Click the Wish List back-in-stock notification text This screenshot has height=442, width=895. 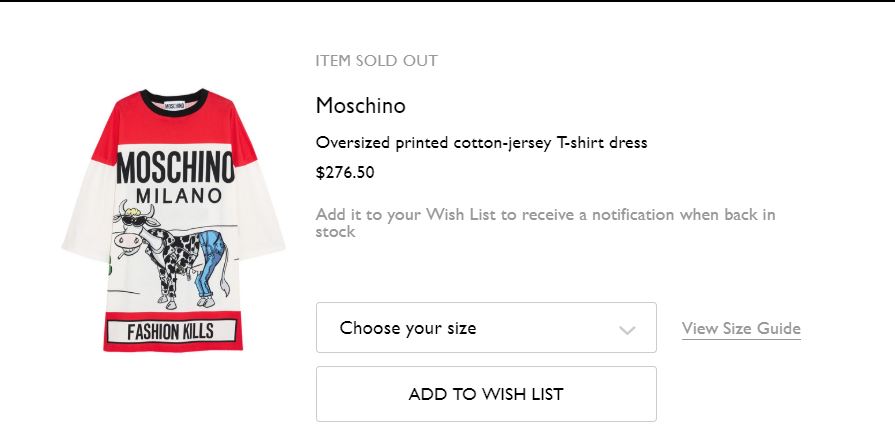click(545, 223)
